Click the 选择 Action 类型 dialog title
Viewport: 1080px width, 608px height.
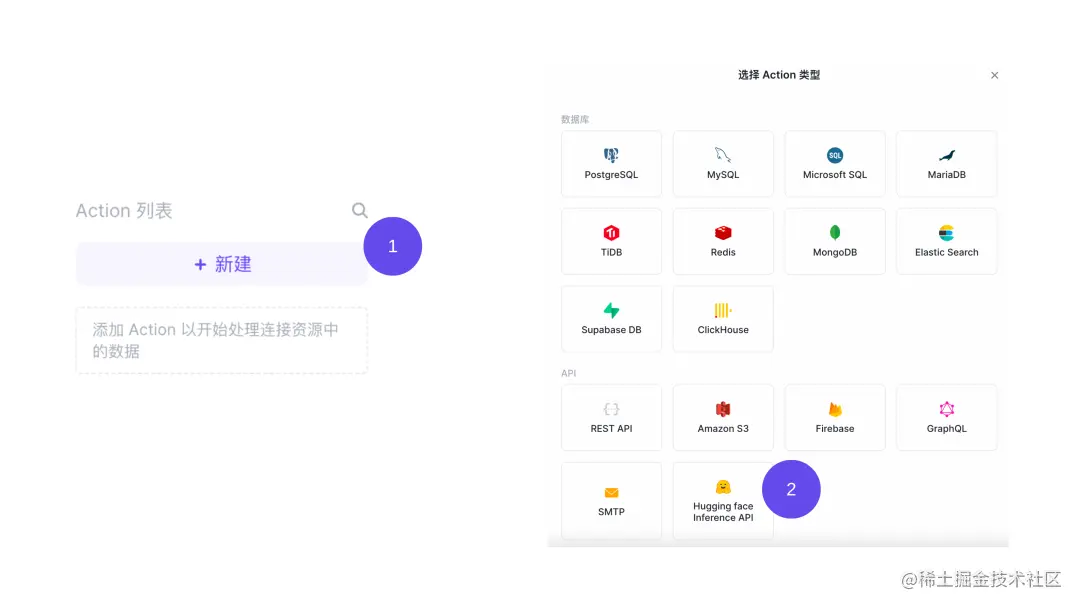[779, 75]
